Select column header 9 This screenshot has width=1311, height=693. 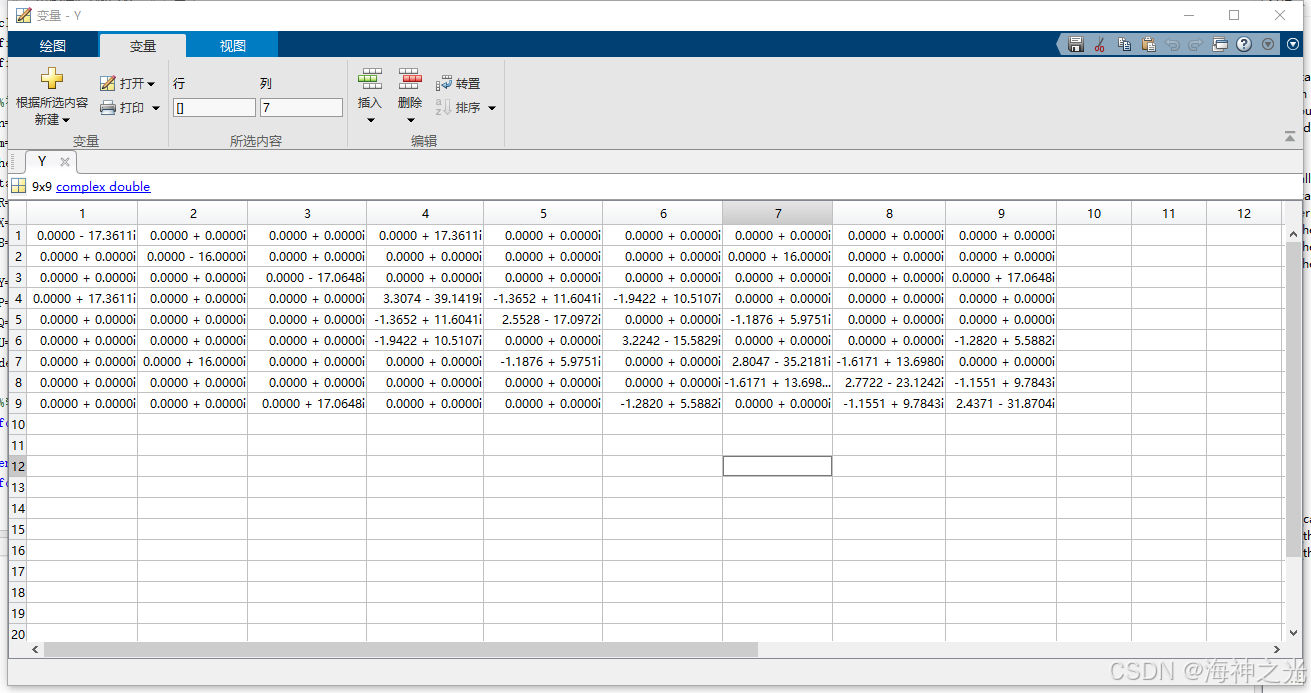1001,213
